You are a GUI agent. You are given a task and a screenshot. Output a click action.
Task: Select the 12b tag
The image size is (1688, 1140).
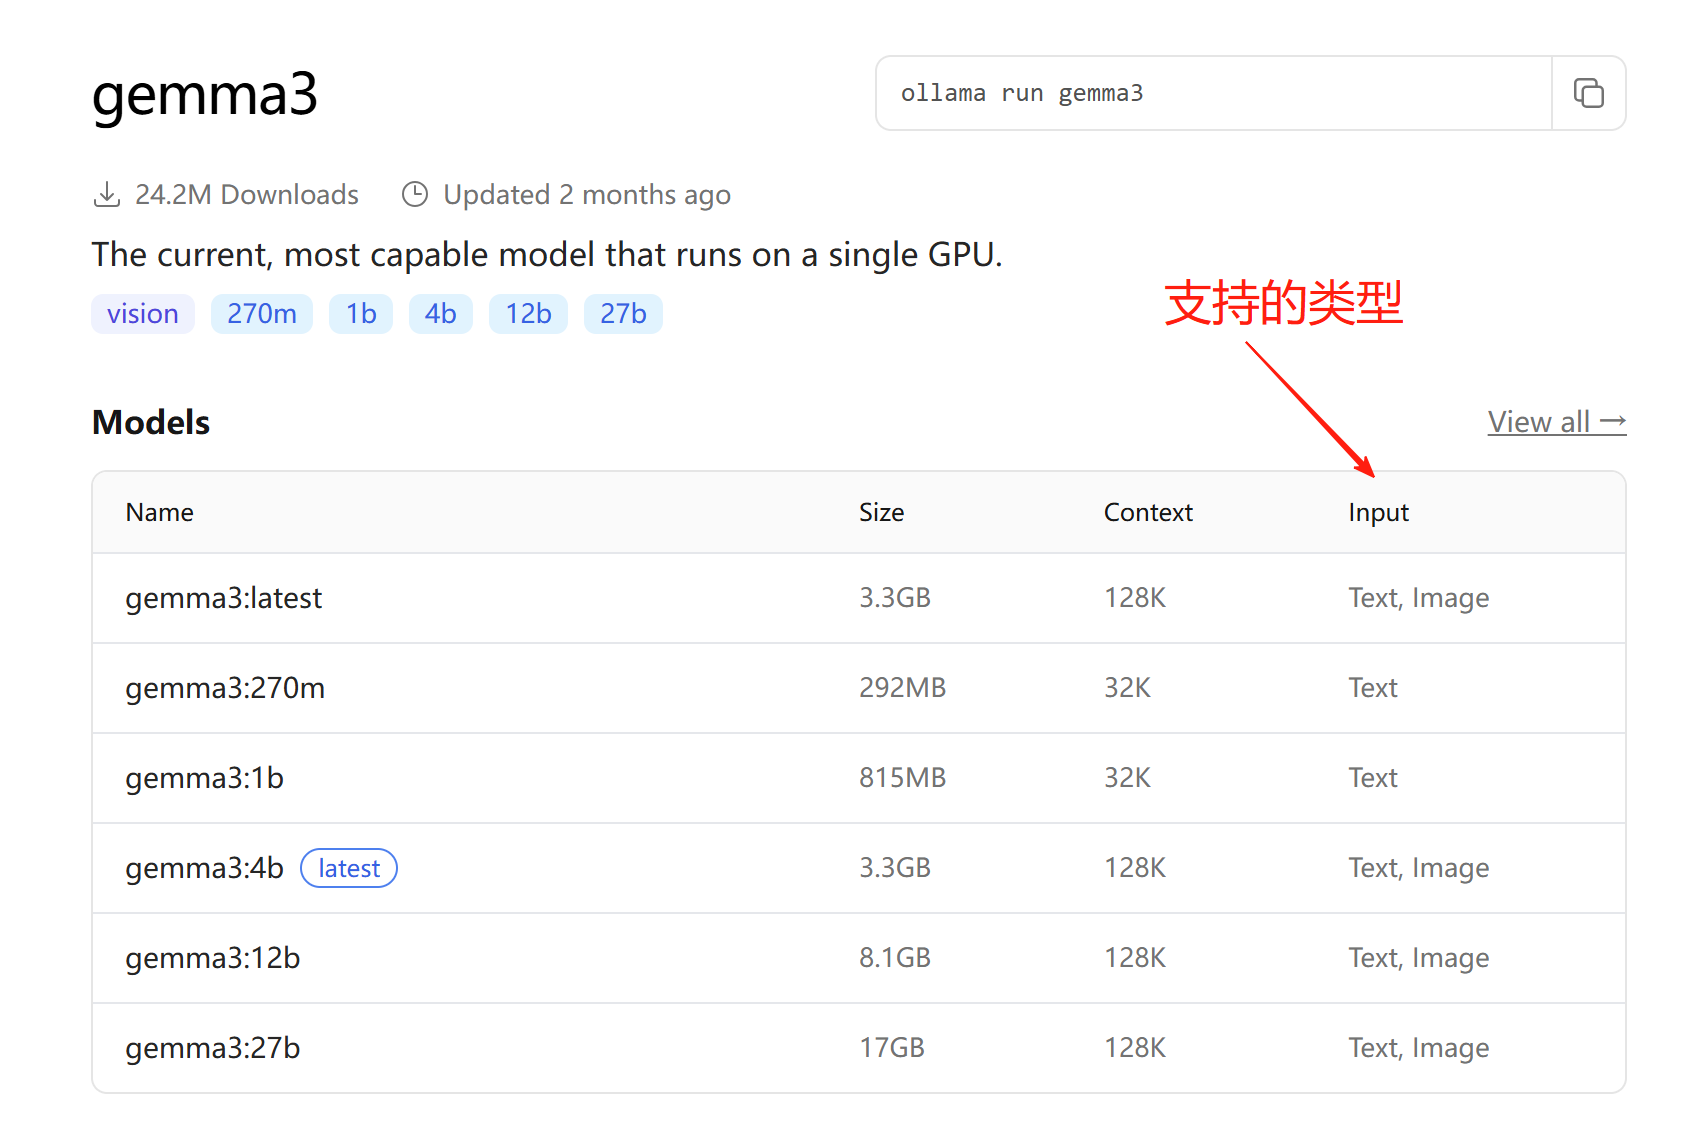click(528, 314)
